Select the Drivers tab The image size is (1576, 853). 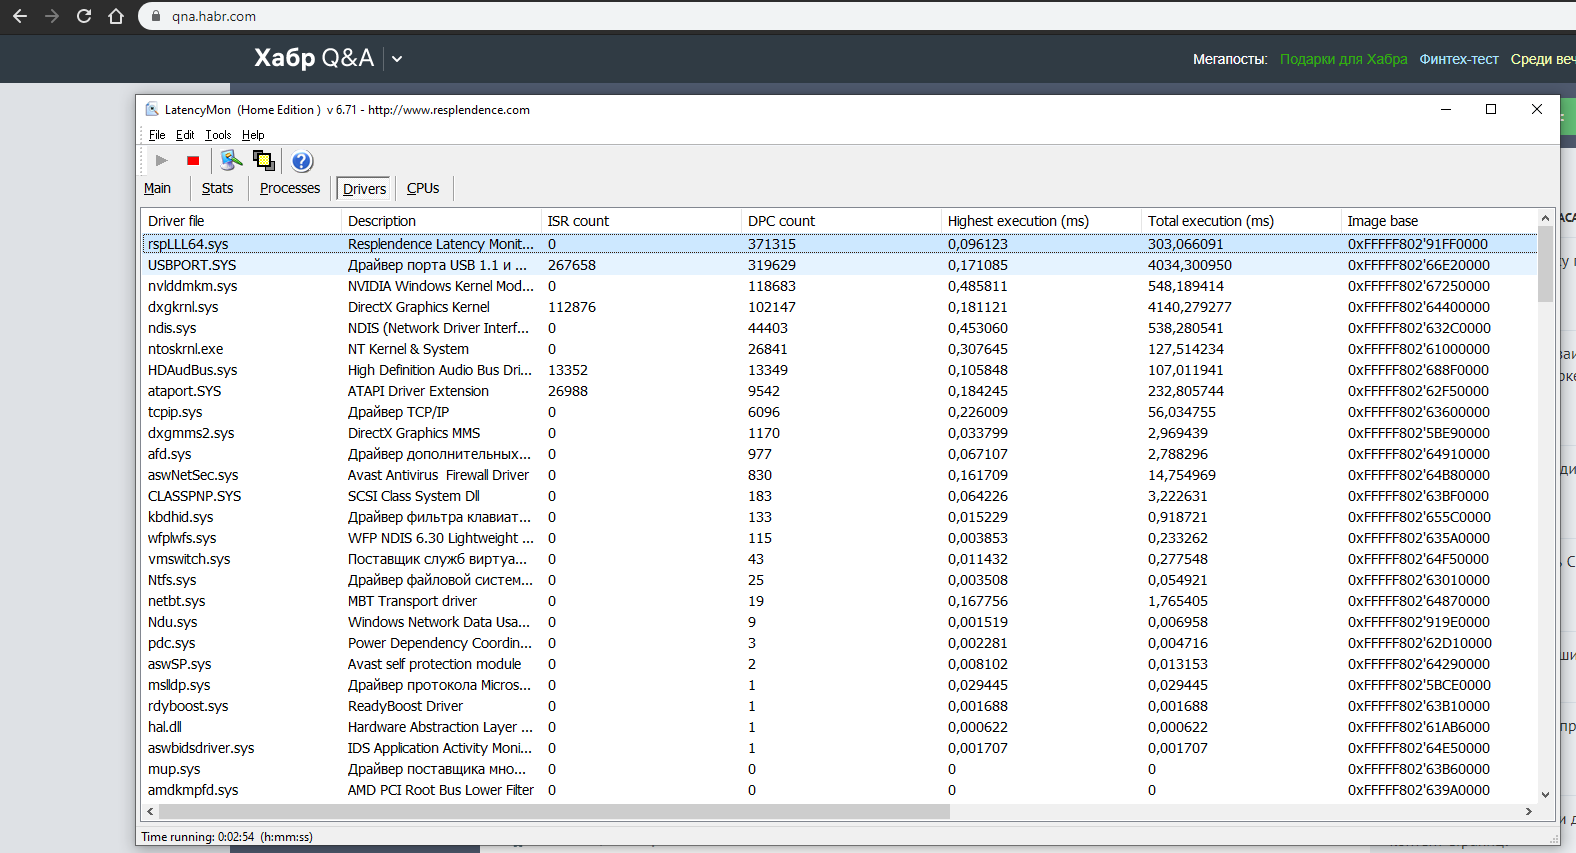pos(364,189)
